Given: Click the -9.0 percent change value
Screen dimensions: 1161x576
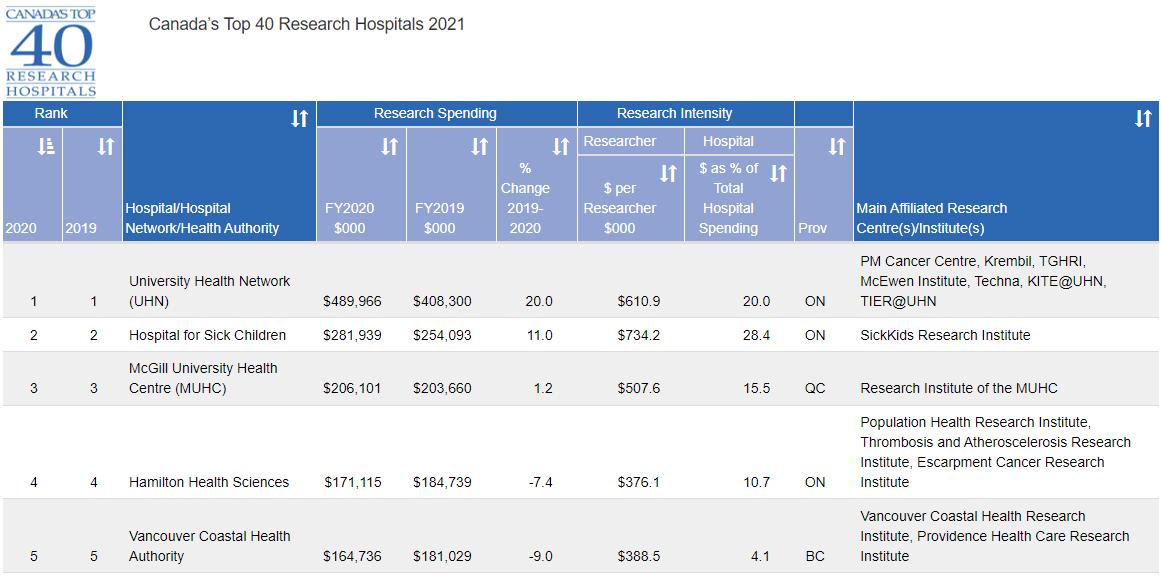Looking at the screenshot, I should 540,556.
